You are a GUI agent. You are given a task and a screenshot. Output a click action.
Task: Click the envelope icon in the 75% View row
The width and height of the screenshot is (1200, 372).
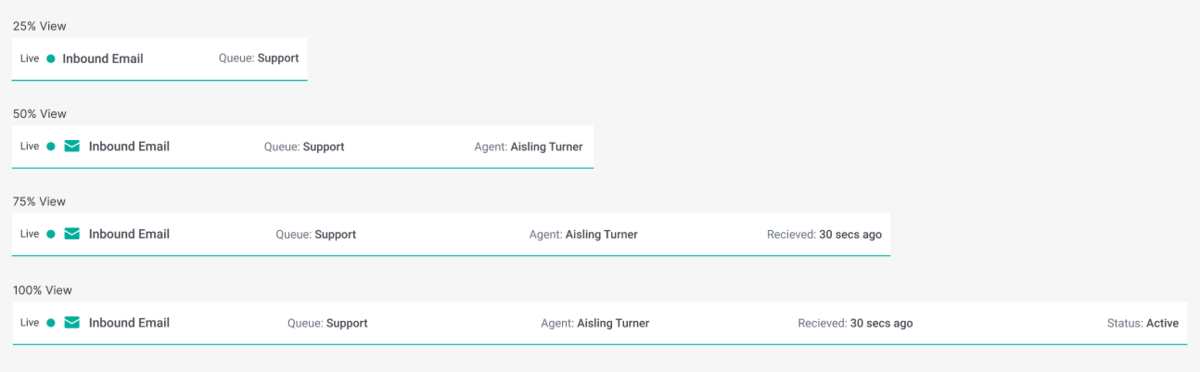72,234
